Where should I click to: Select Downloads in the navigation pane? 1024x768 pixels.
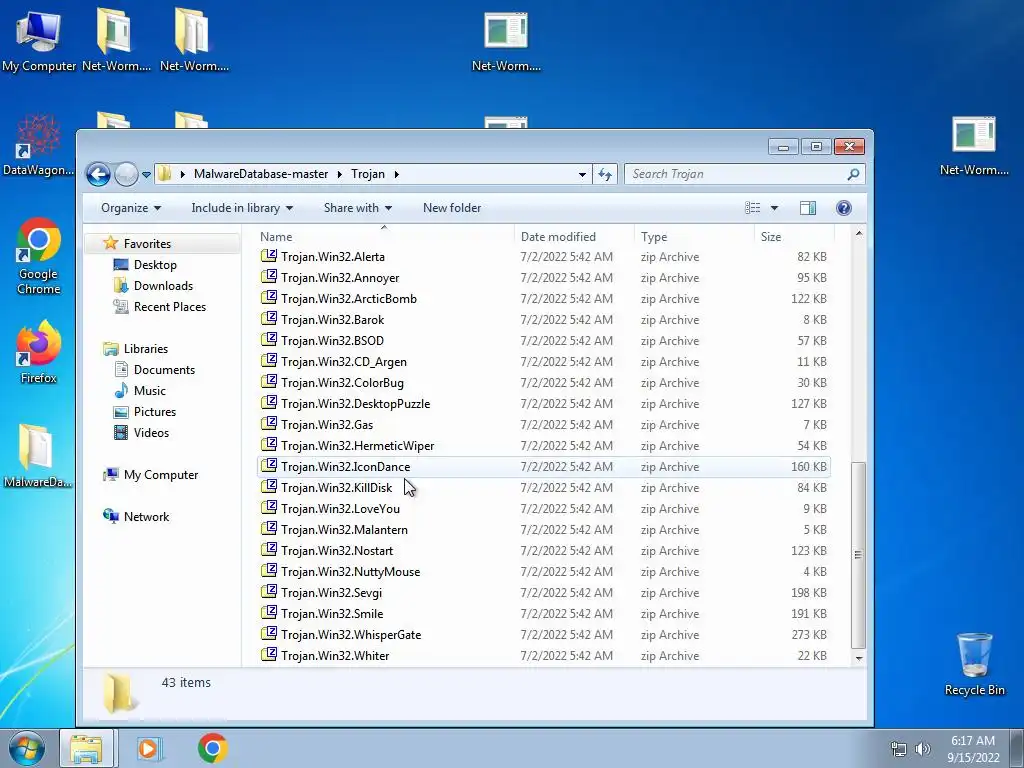tap(163, 285)
